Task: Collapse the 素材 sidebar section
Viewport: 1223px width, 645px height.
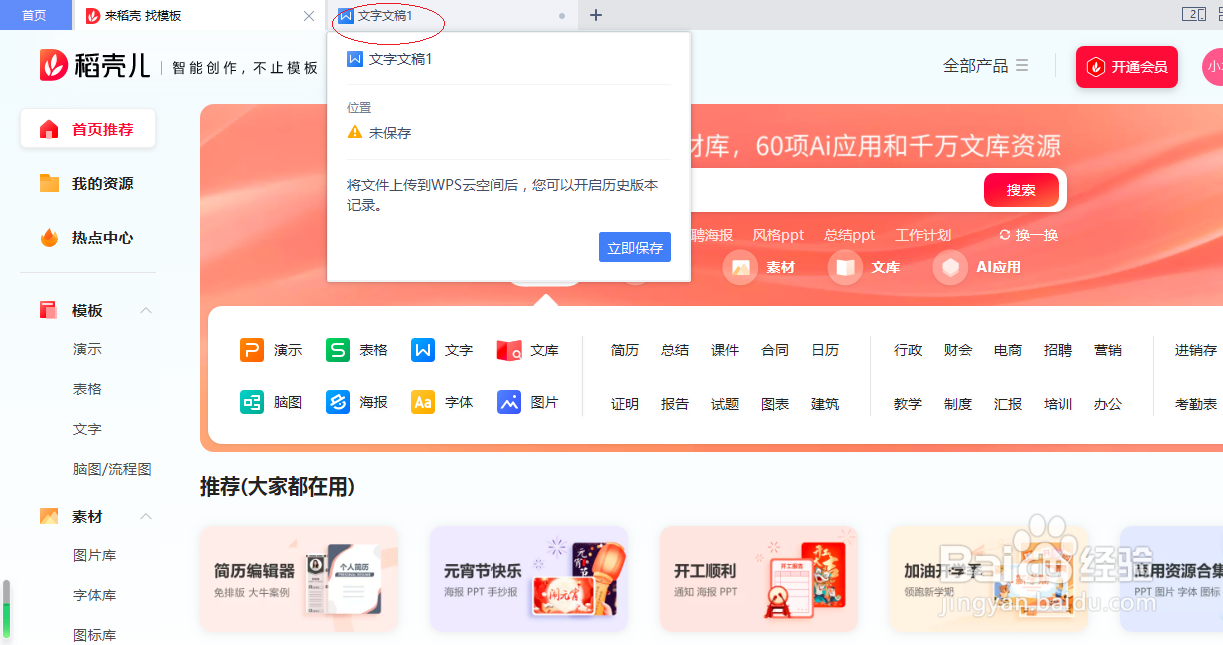Action: click(x=146, y=517)
